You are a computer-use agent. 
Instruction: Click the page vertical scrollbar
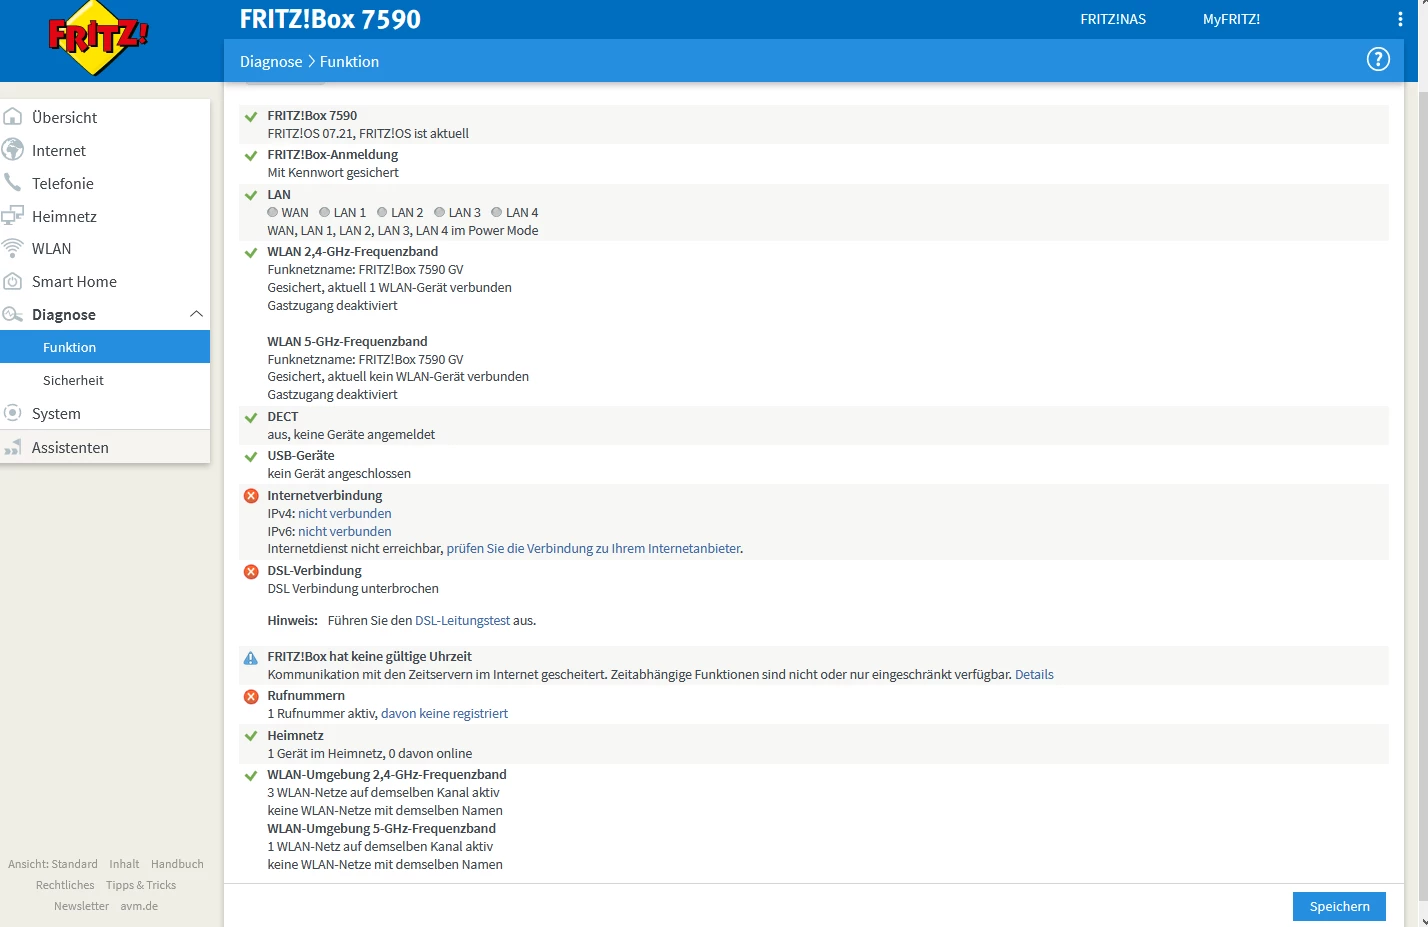pos(1423,498)
